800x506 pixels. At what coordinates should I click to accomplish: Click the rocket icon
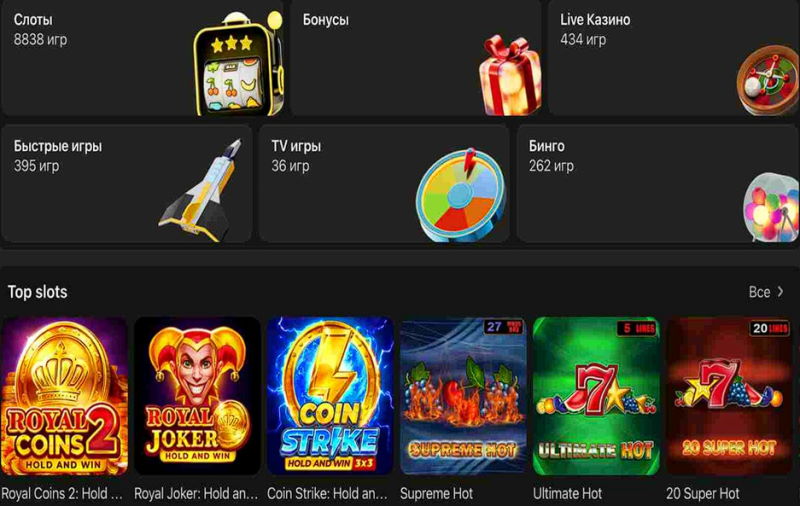tap(202, 190)
